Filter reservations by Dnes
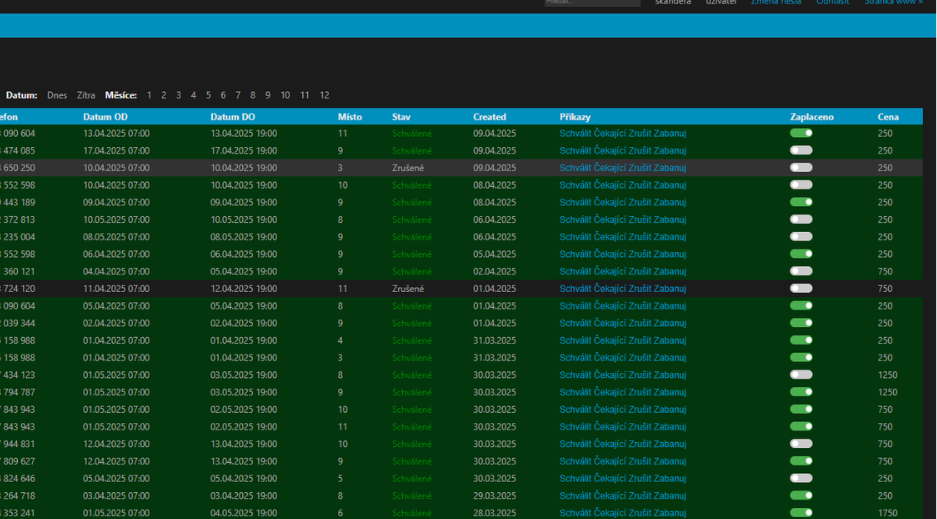The height and width of the screenshot is (519, 937). pyautogui.click(x=57, y=96)
